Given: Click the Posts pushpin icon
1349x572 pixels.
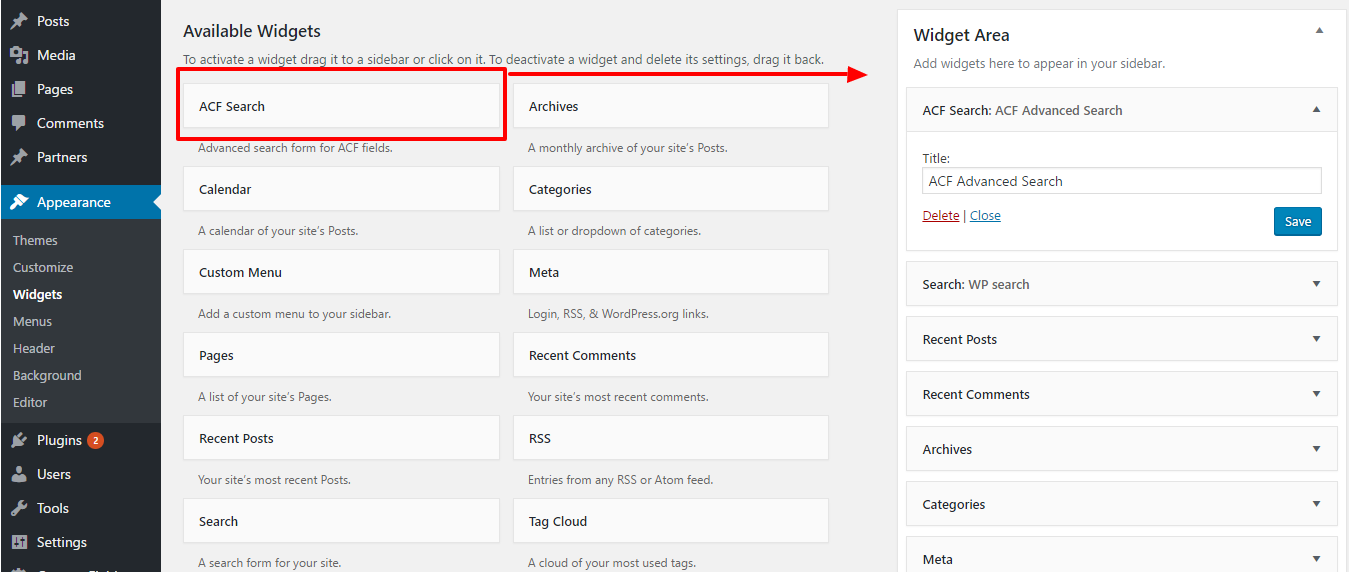Looking at the screenshot, I should (19, 21).
